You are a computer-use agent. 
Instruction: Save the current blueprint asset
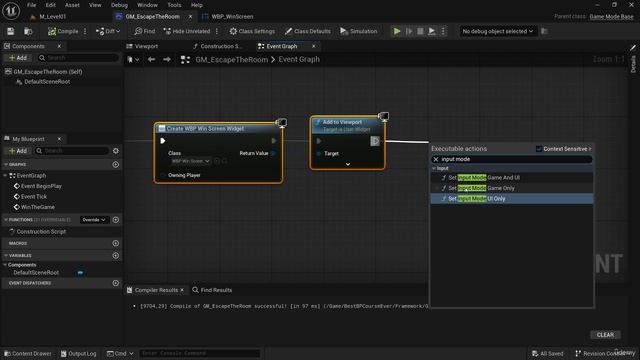tap(11, 31)
